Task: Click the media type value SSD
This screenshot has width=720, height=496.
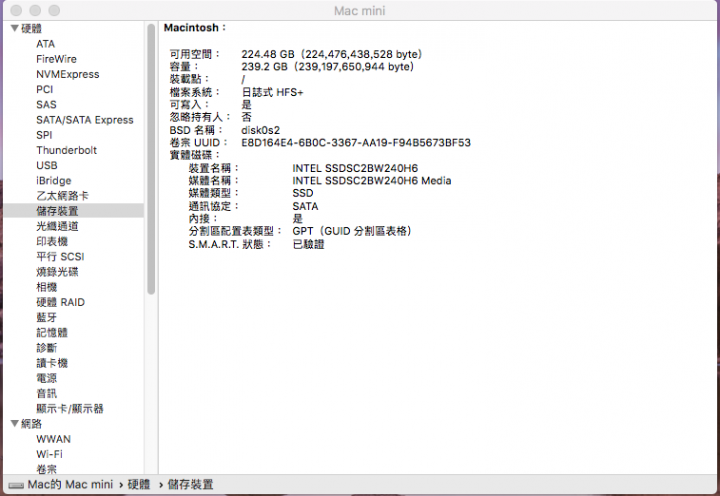Action: [303, 193]
